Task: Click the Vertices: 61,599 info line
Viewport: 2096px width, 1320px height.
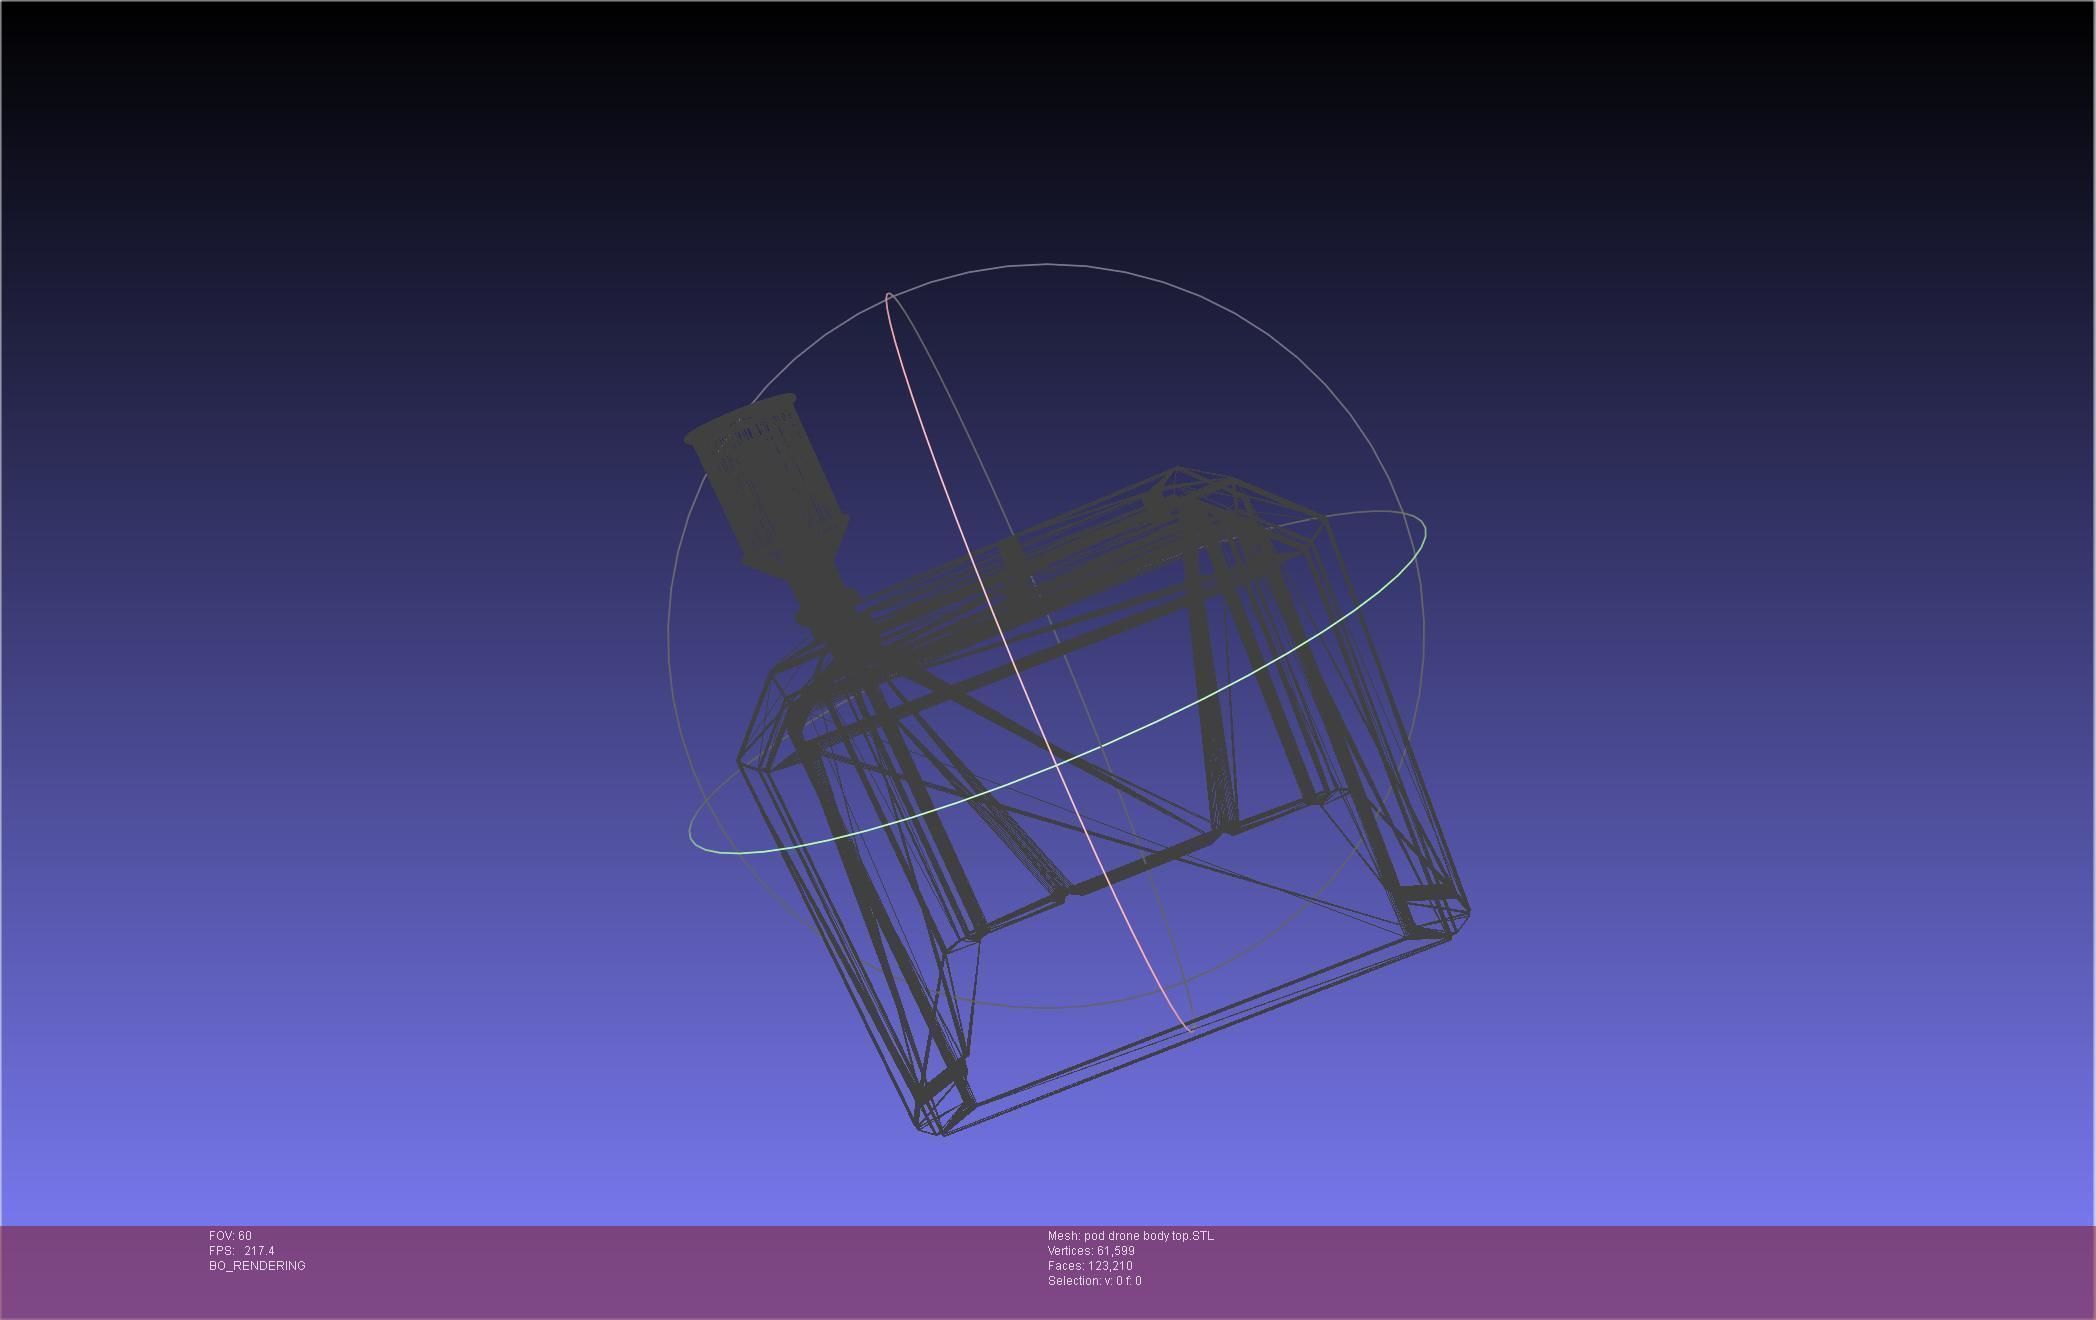Action: coord(1090,1251)
